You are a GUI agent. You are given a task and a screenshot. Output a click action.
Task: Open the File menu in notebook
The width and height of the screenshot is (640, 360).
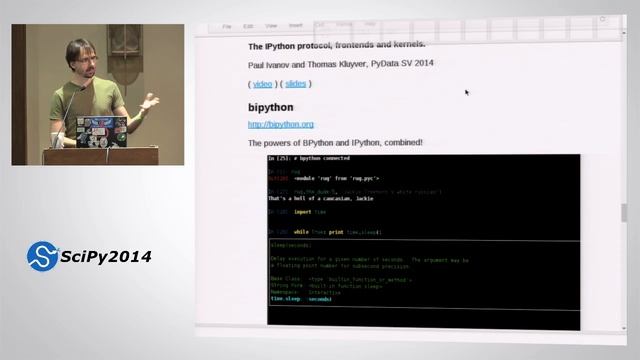[x=227, y=27]
